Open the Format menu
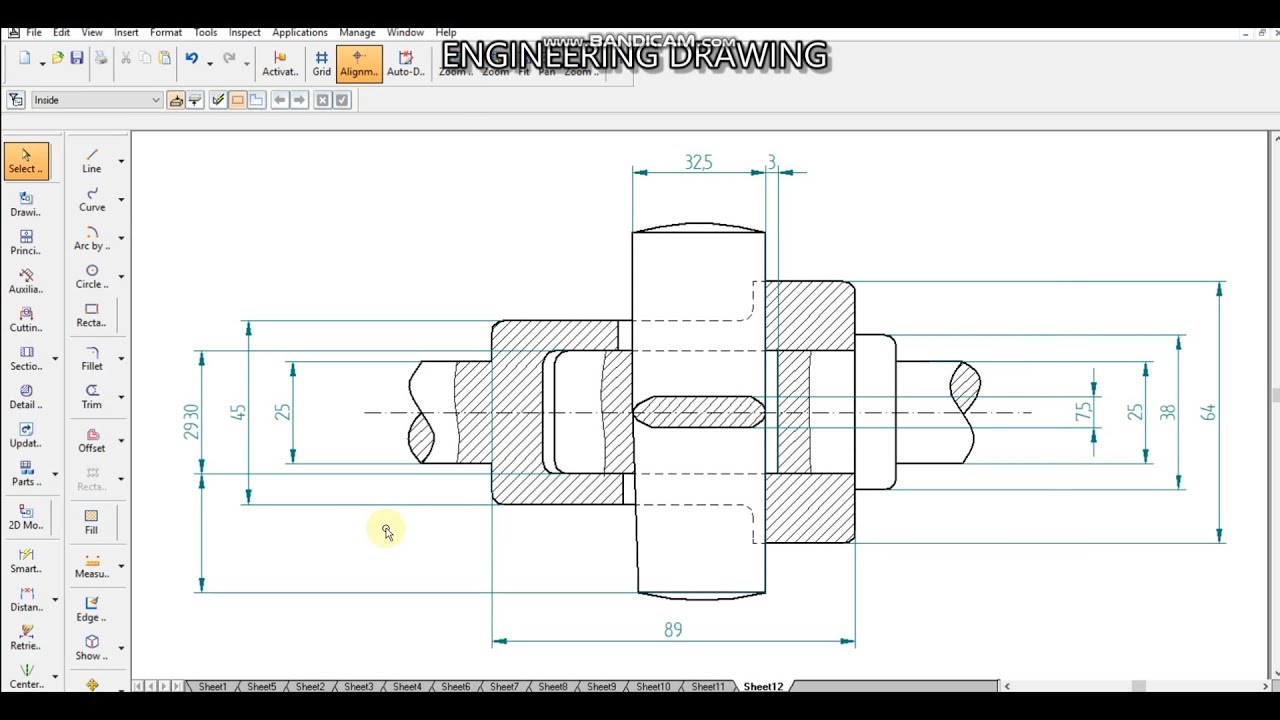This screenshot has width=1280, height=720. pyautogui.click(x=166, y=33)
